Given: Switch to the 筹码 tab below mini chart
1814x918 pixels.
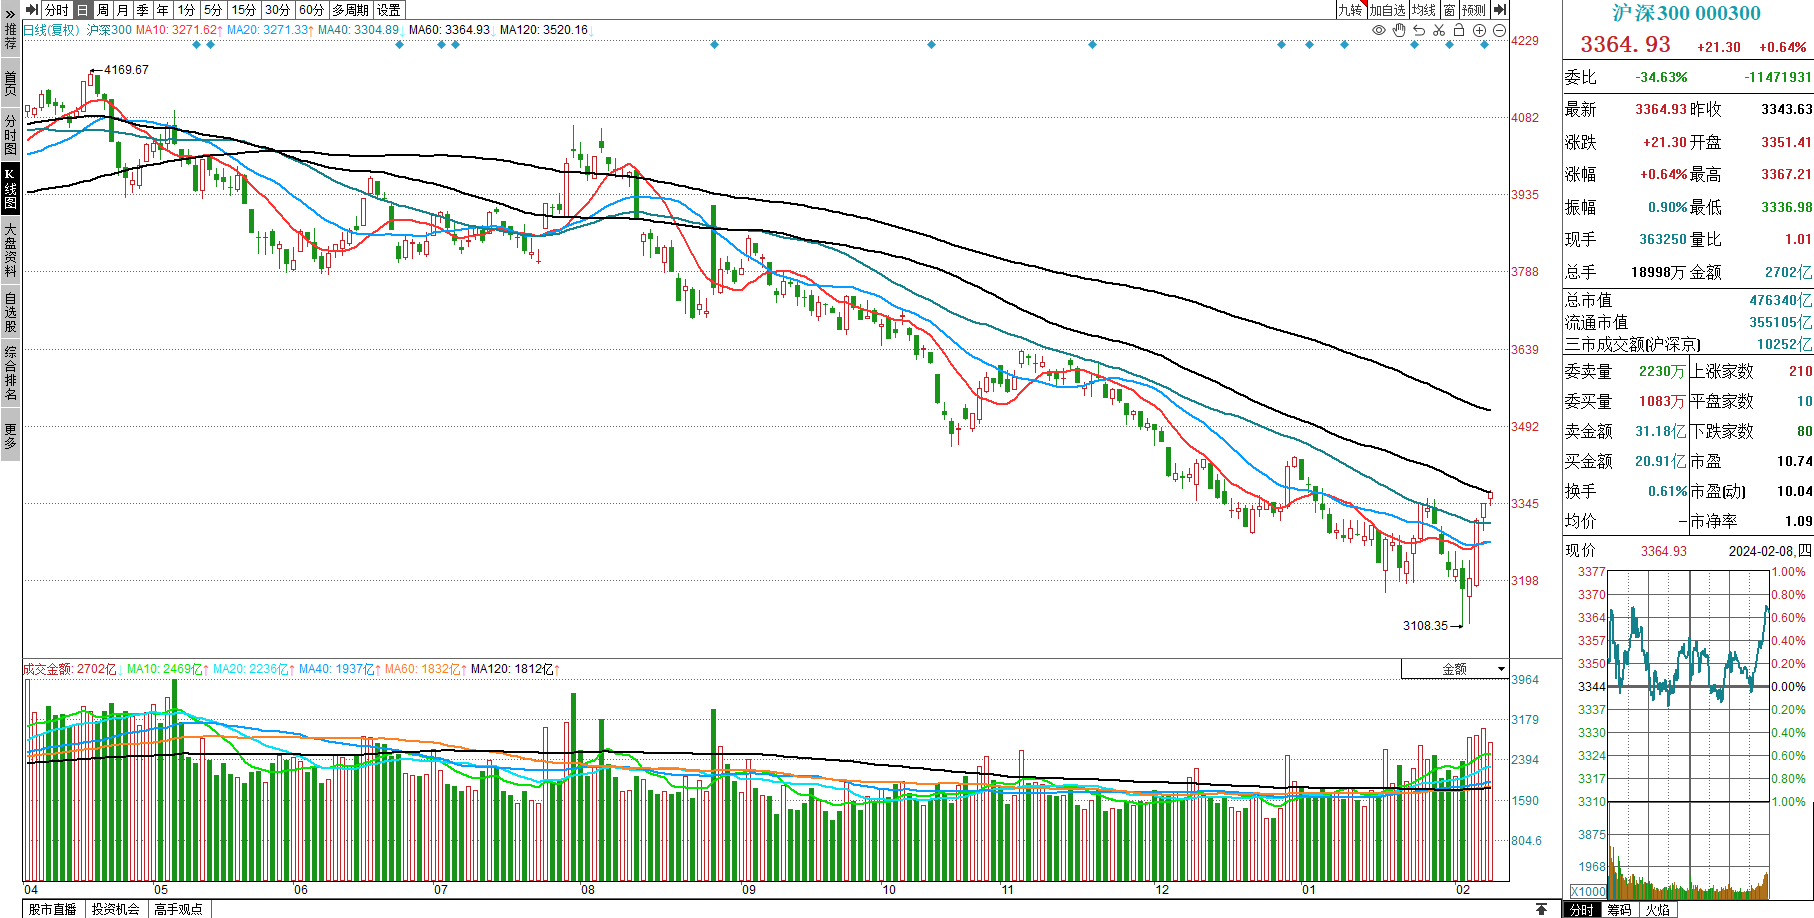Looking at the screenshot, I should [1619, 910].
